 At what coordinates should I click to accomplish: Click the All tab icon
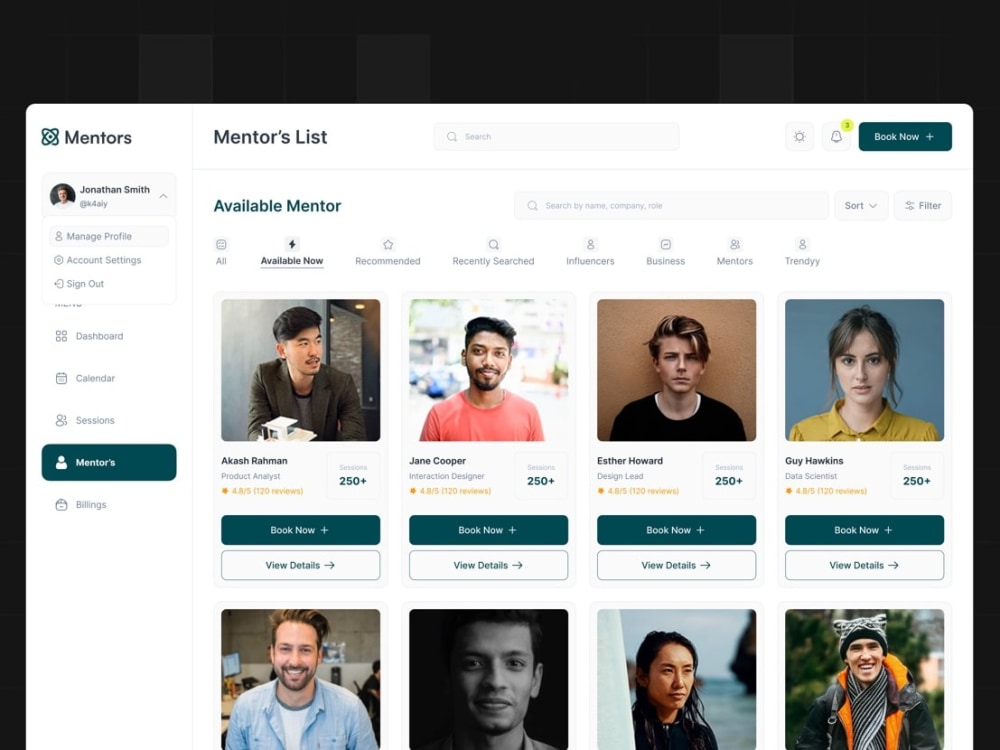pyautogui.click(x=221, y=244)
